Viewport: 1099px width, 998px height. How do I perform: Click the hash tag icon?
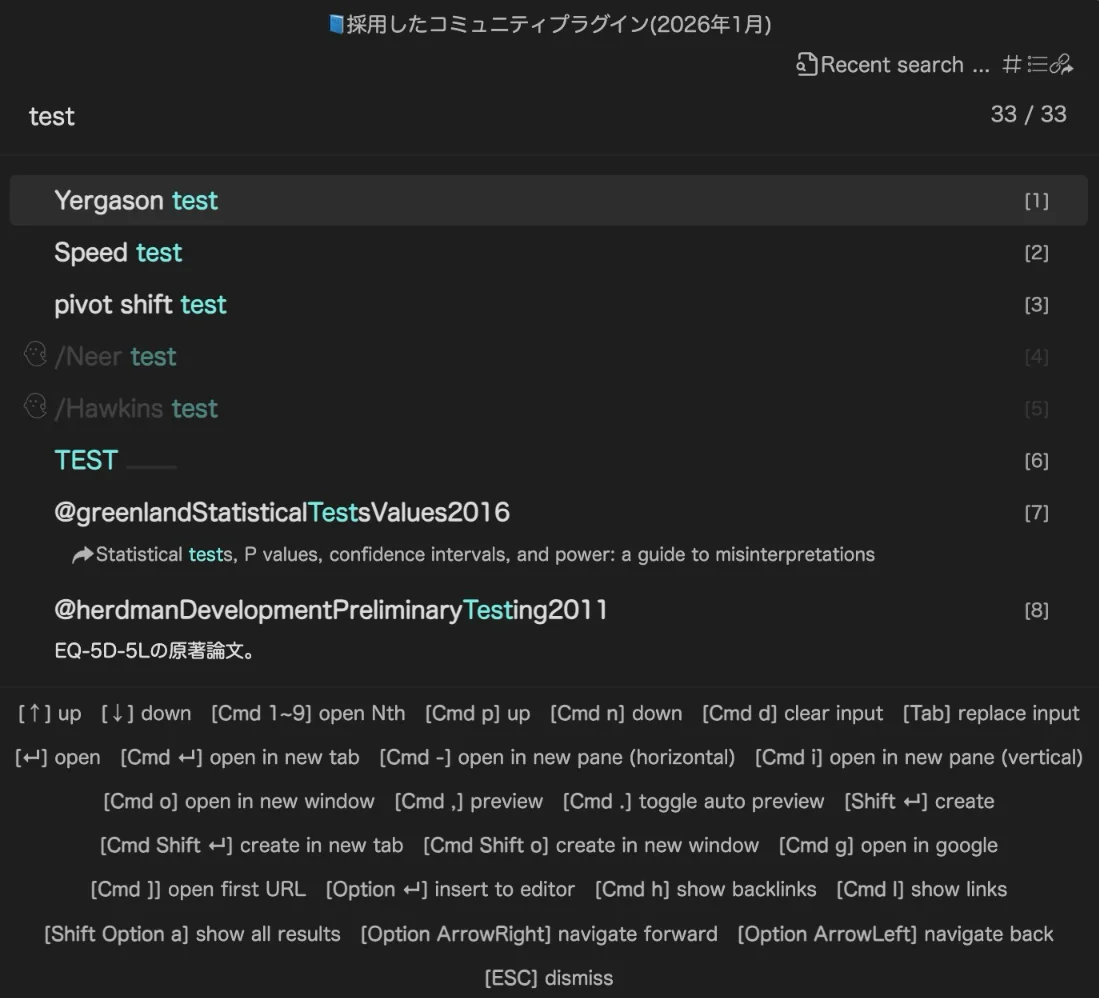[x=1012, y=65]
